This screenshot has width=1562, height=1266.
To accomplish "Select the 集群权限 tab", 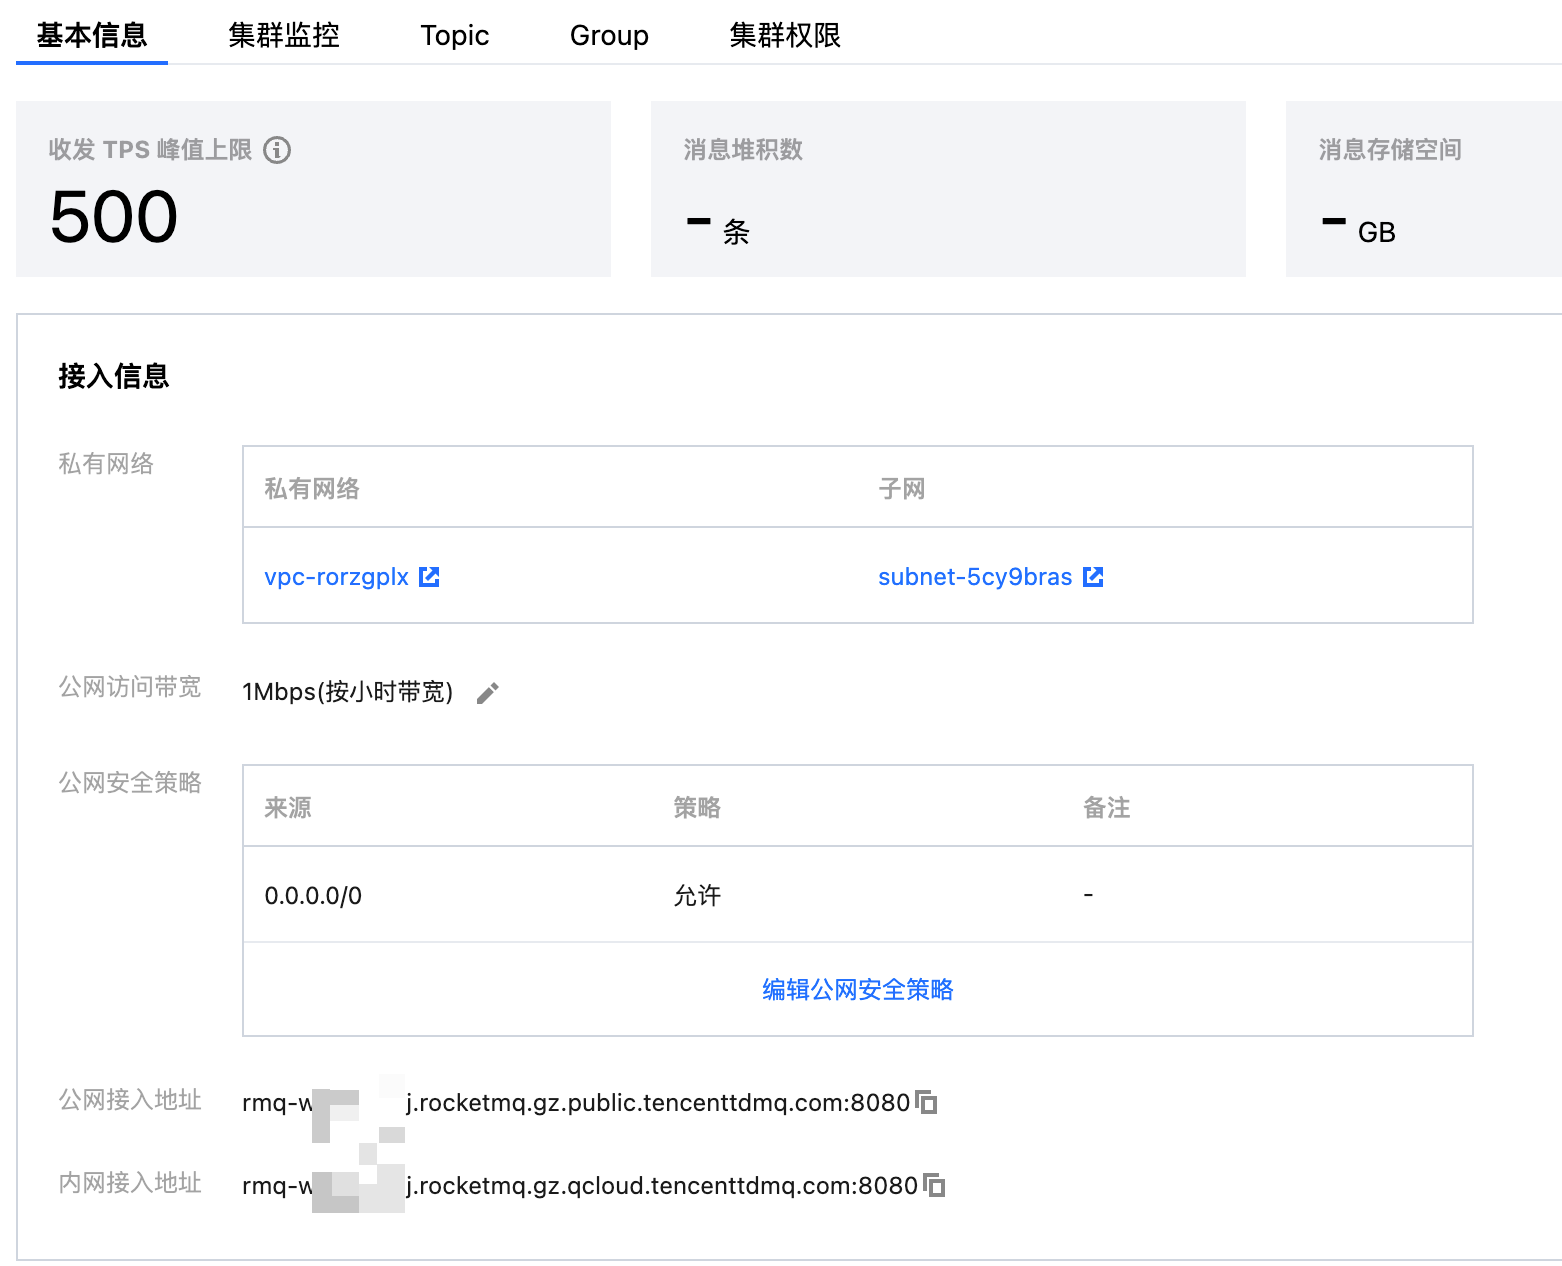I will click(785, 36).
